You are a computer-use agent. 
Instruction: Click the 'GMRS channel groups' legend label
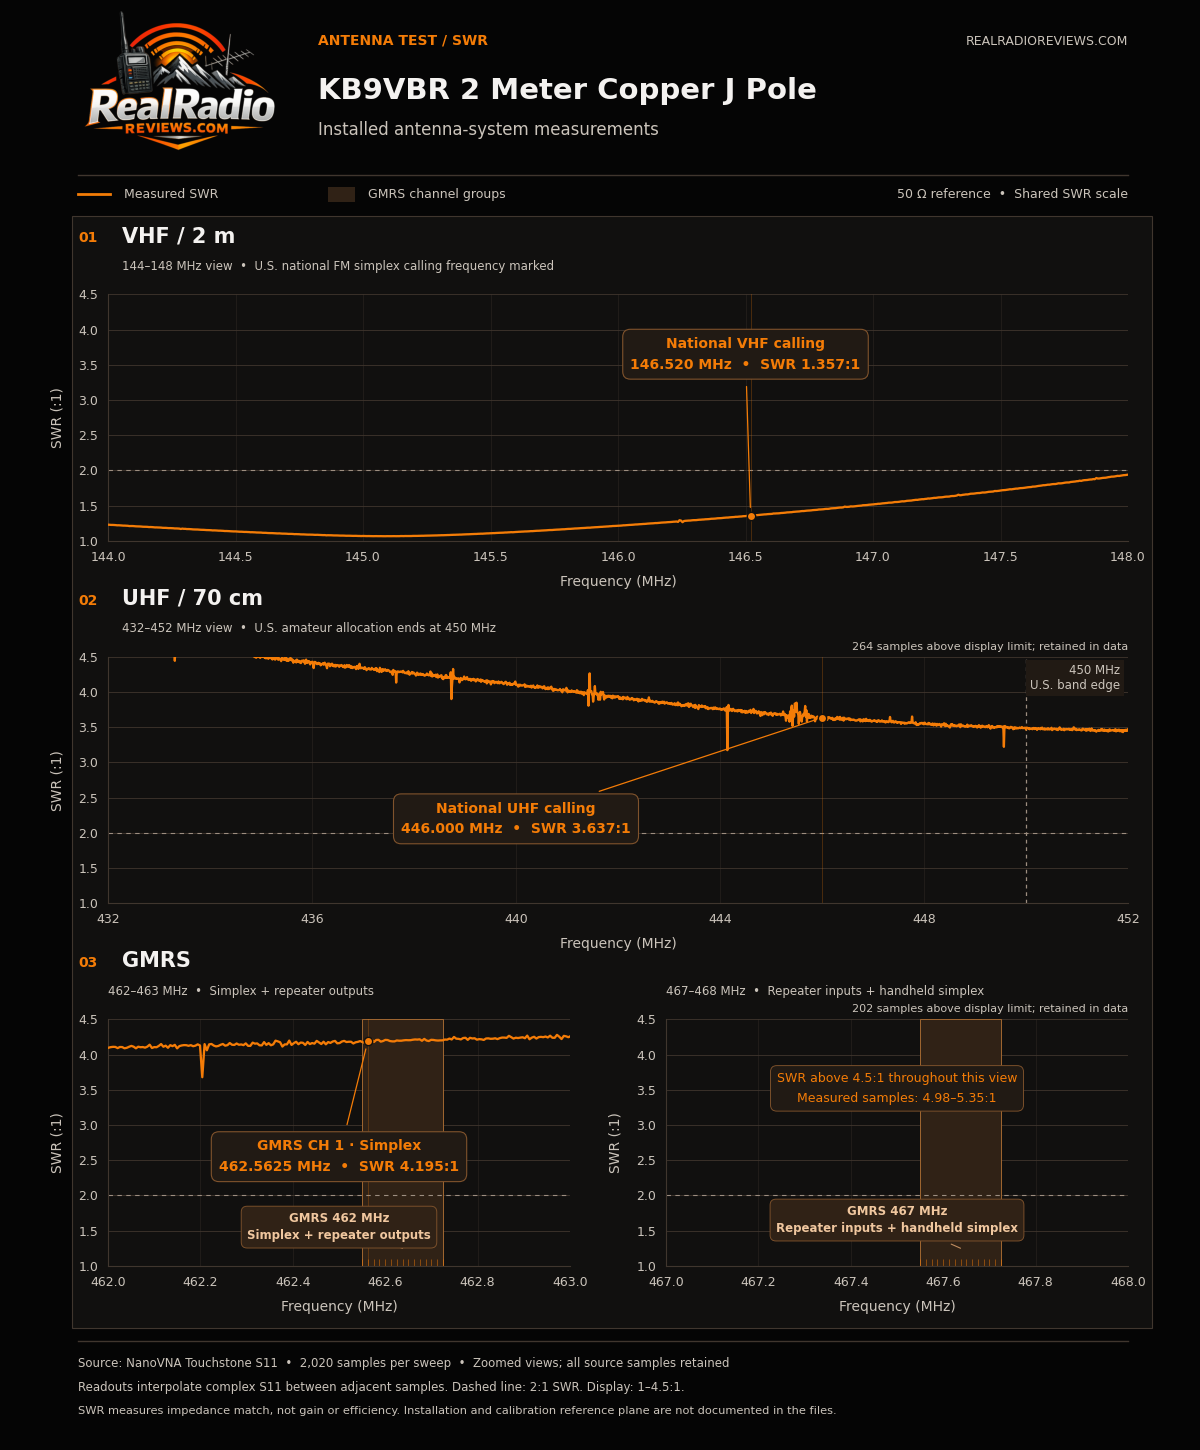(x=437, y=194)
